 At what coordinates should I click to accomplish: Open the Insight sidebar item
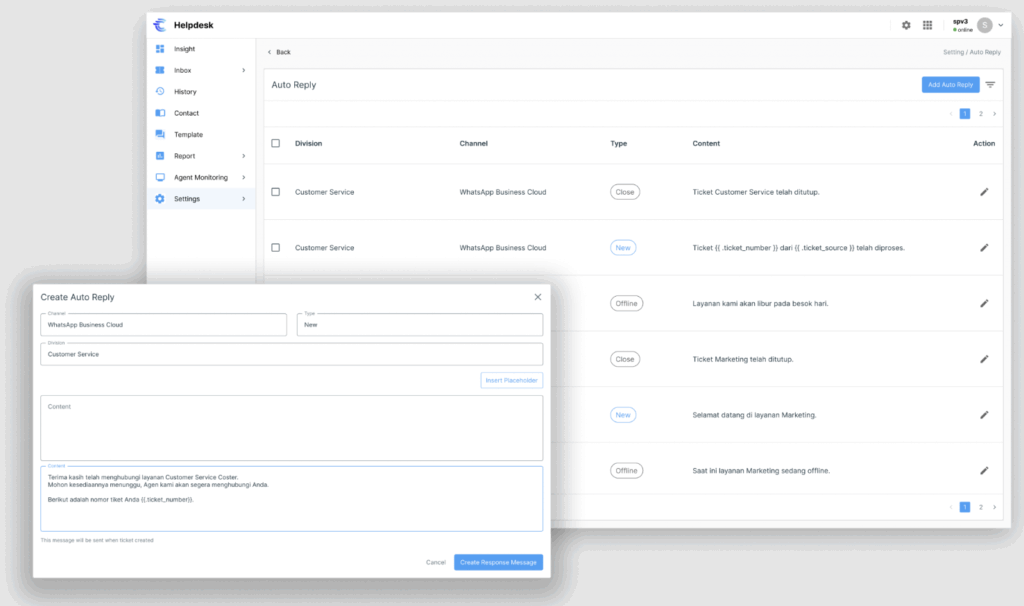pos(185,49)
